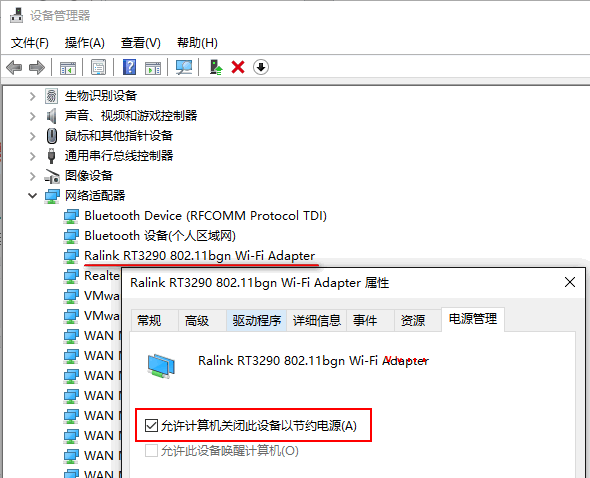Click the Update driver icon with green arrow
The image size is (590, 478).
216,68
